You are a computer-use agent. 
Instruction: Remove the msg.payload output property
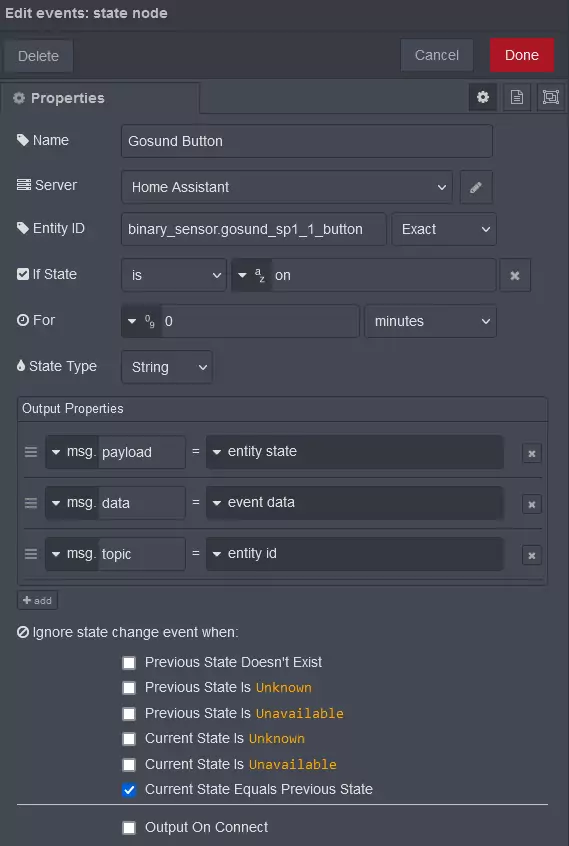[532, 453]
